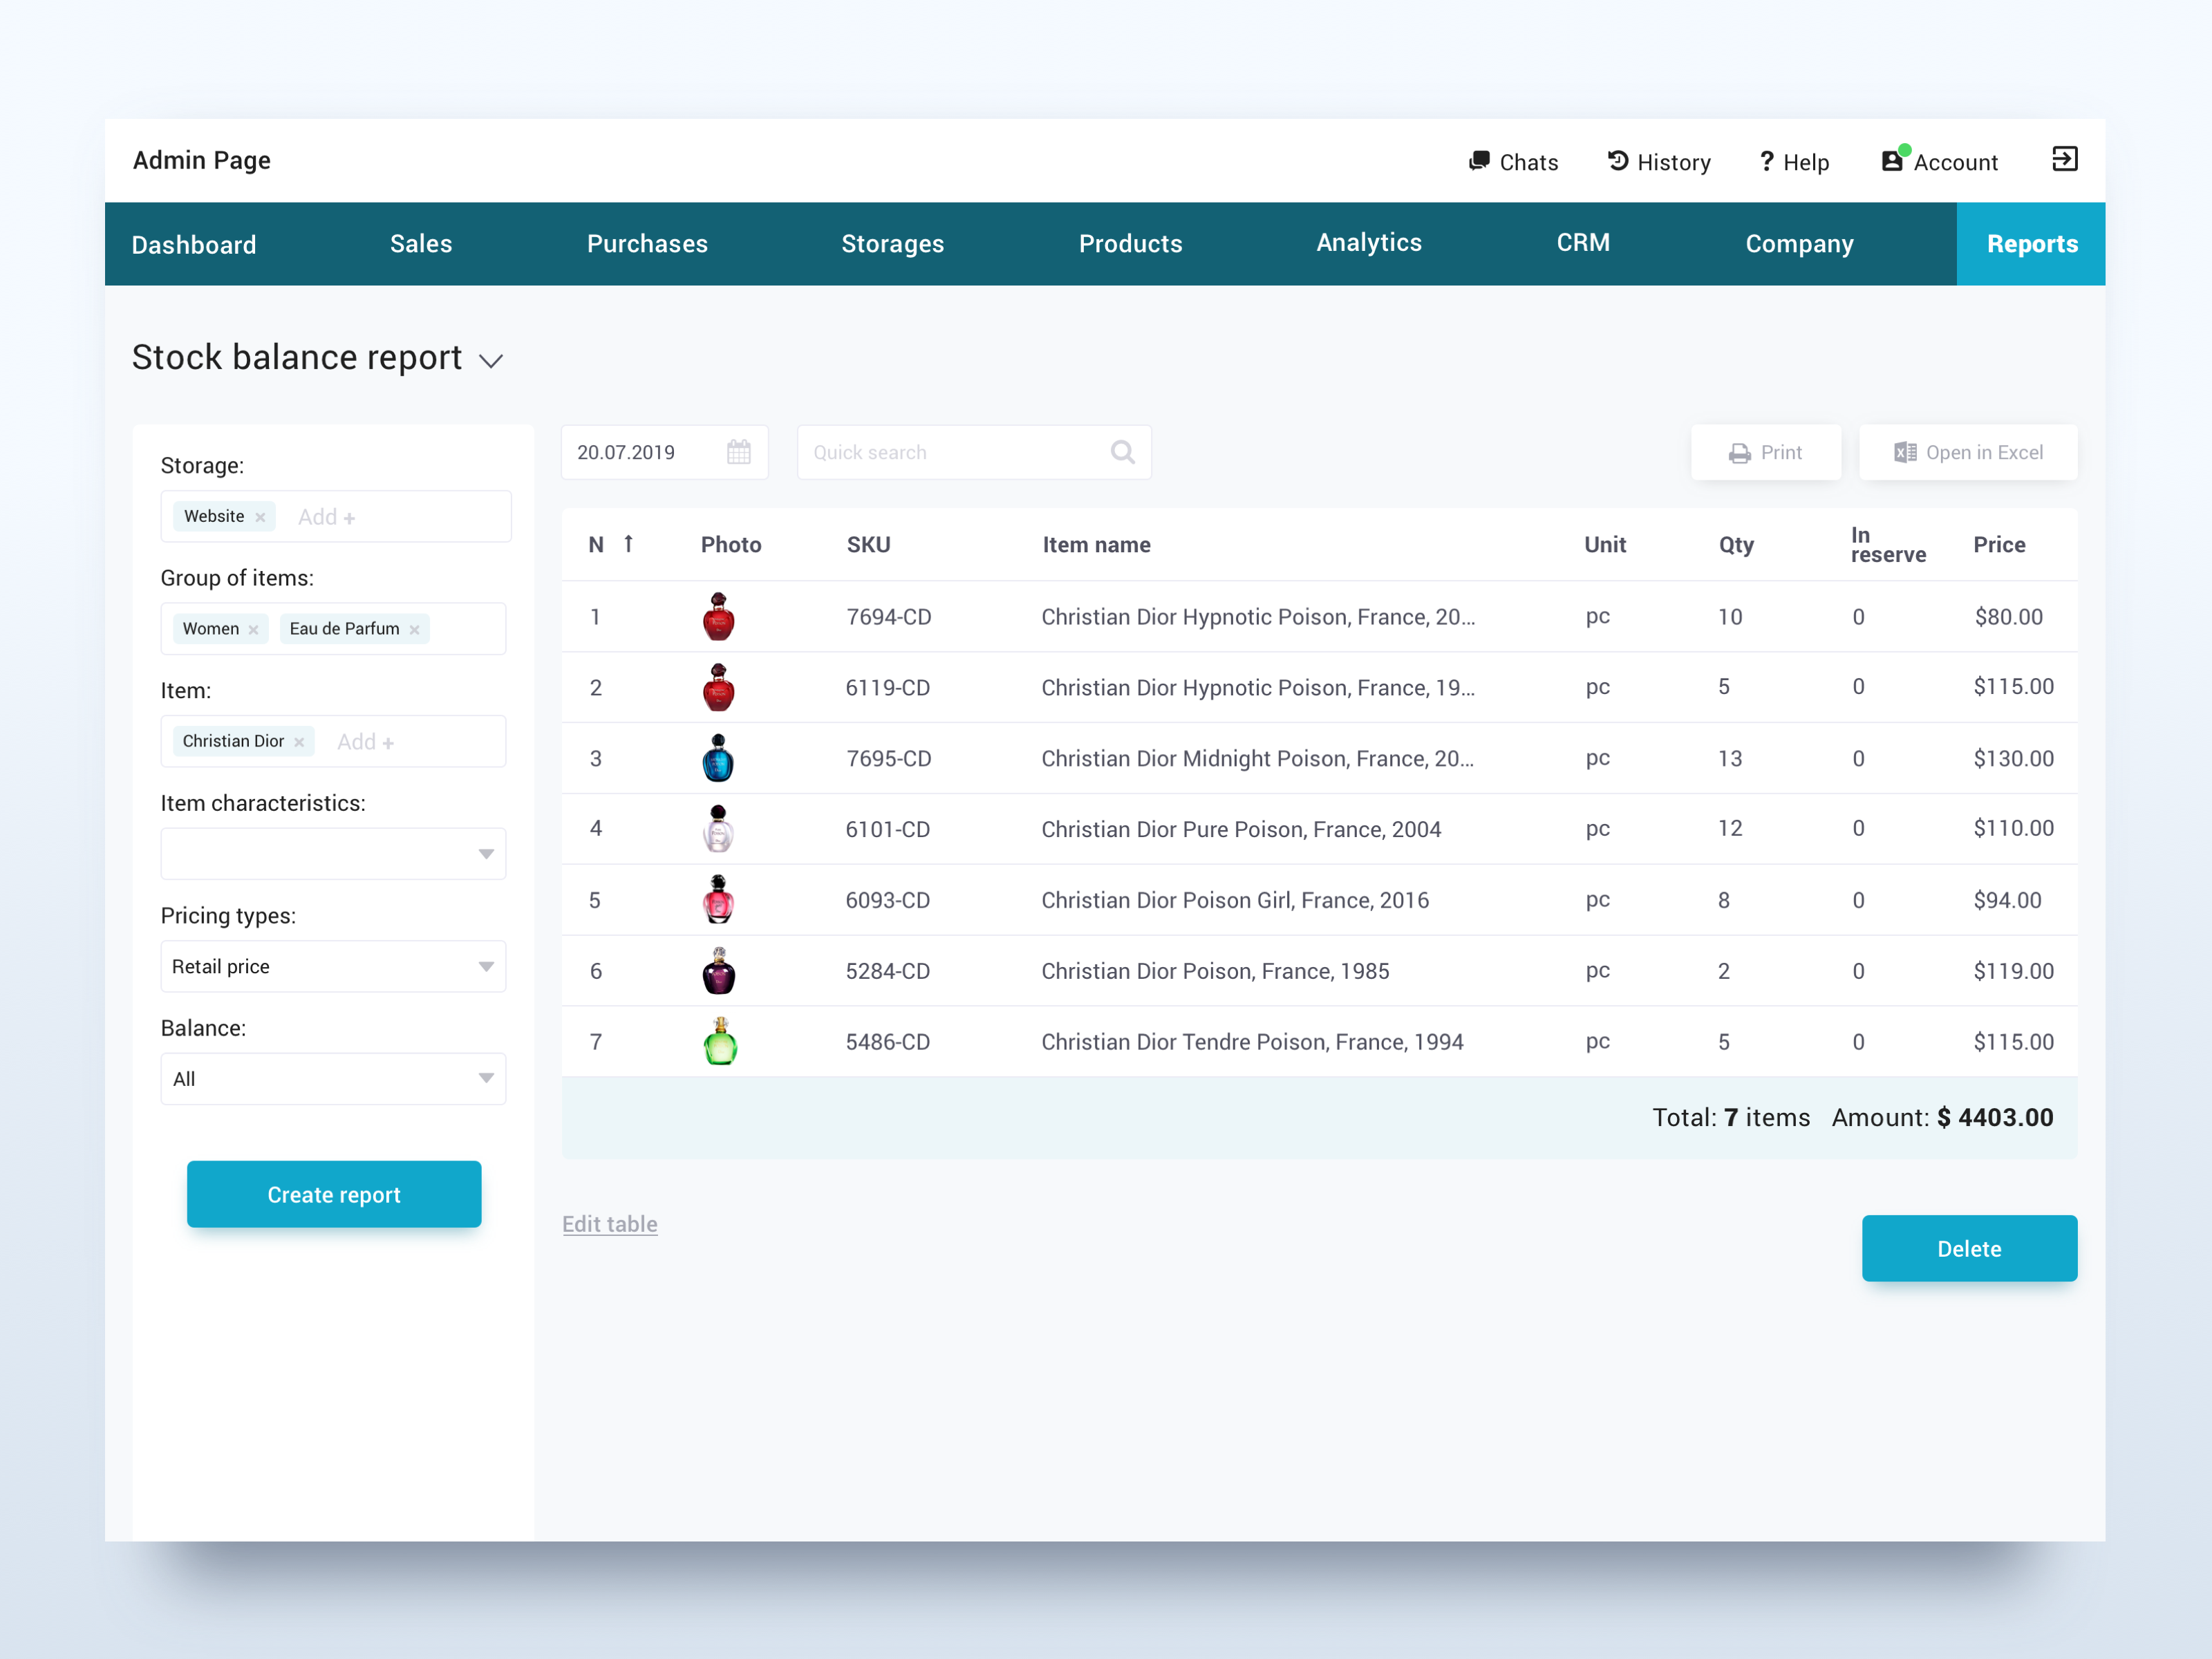Open the Edit table link
The width and height of the screenshot is (2212, 1659).
tap(610, 1223)
